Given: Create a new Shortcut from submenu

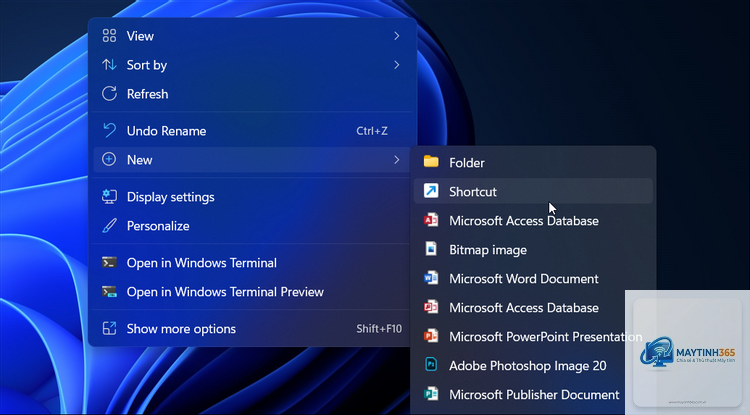Looking at the screenshot, I should [x=533, y=191].
